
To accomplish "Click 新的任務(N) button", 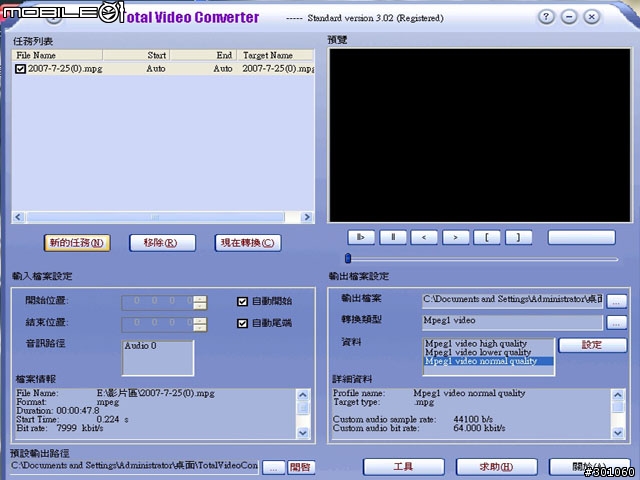I will (77, 243).
